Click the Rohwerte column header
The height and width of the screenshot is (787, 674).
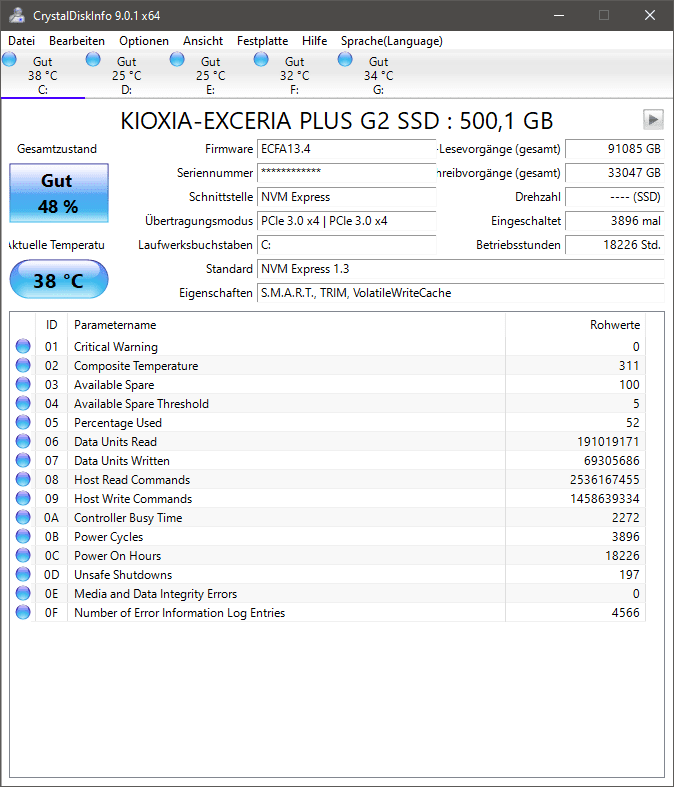tap(575, 325)
